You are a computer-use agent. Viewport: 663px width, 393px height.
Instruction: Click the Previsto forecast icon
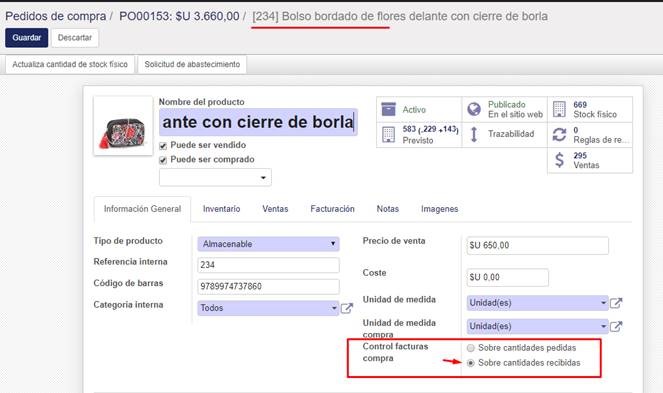tap(388, 135)
